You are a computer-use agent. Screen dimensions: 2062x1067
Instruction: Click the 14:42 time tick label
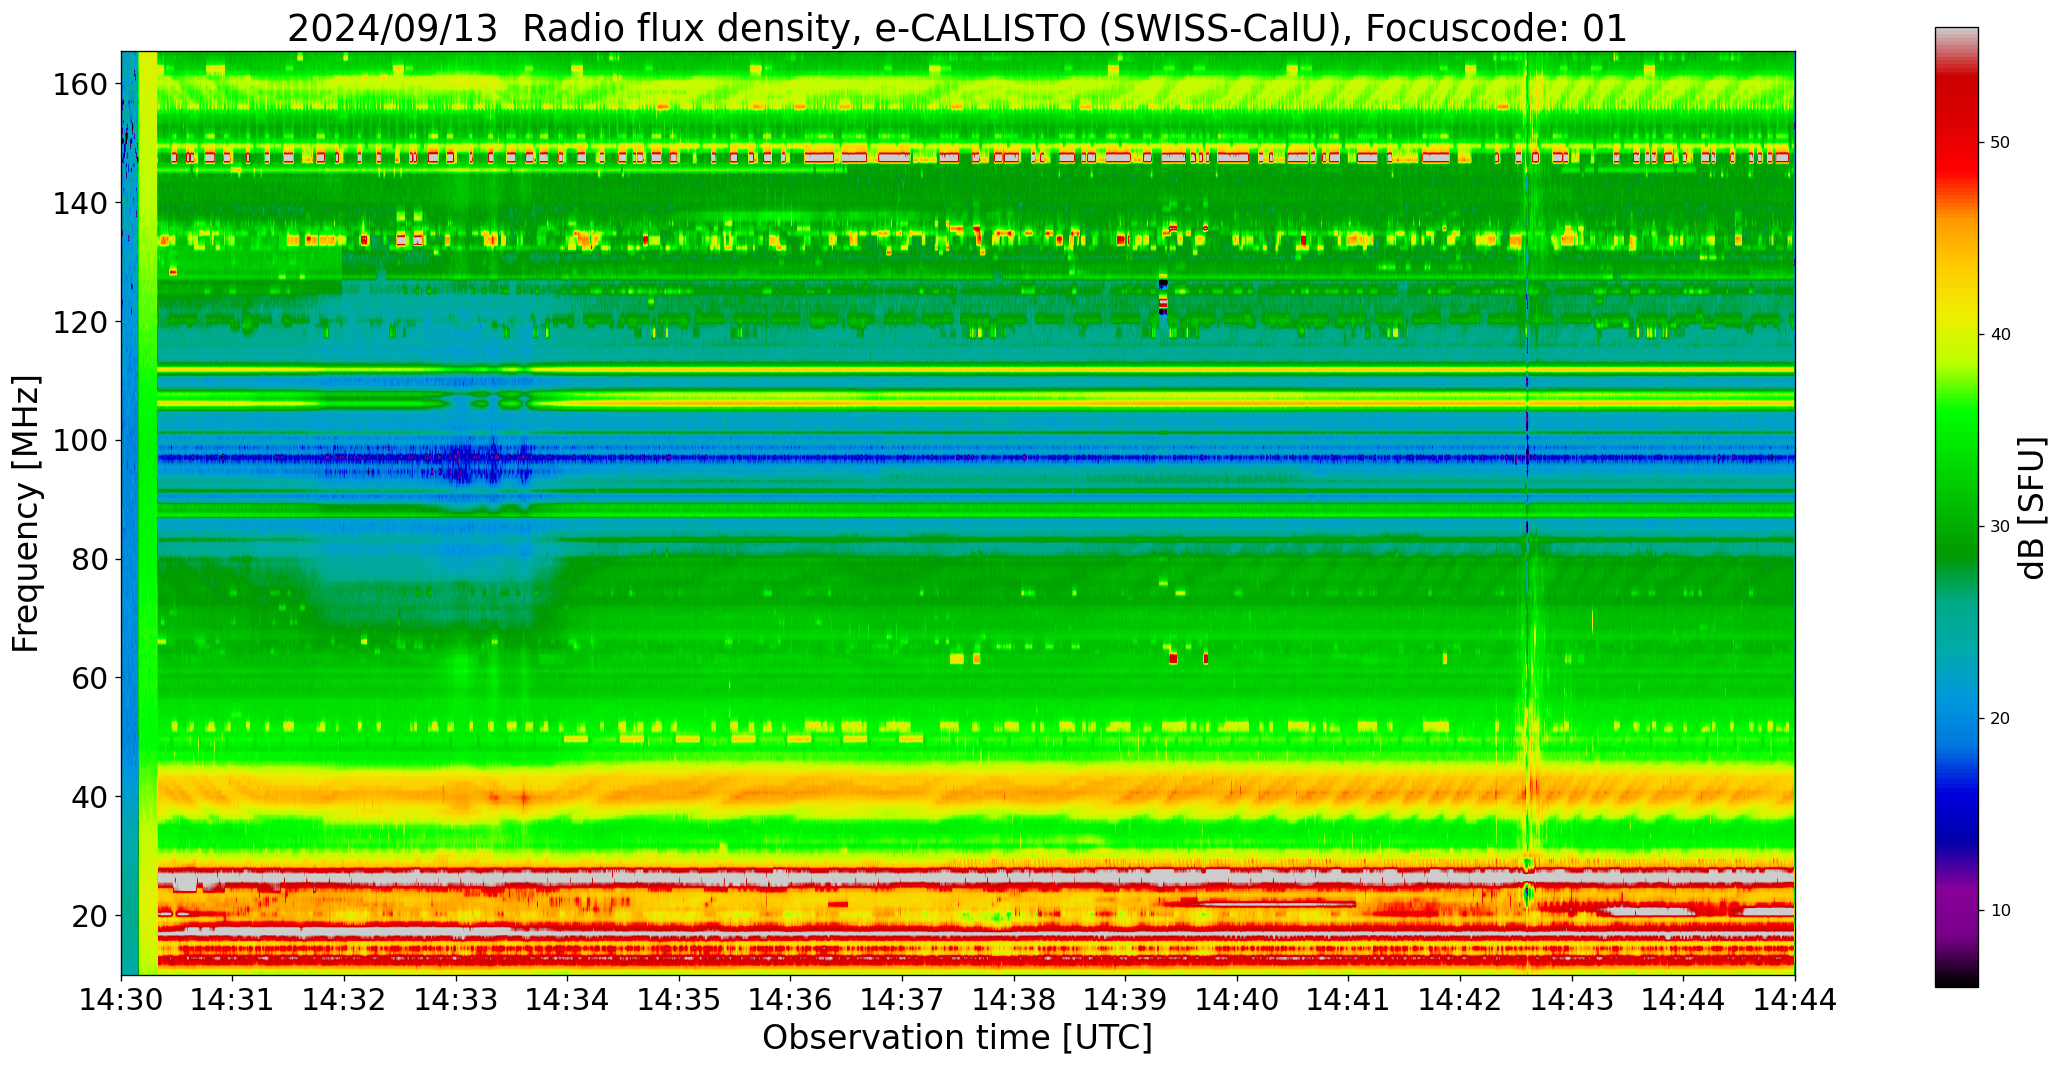1460,999
